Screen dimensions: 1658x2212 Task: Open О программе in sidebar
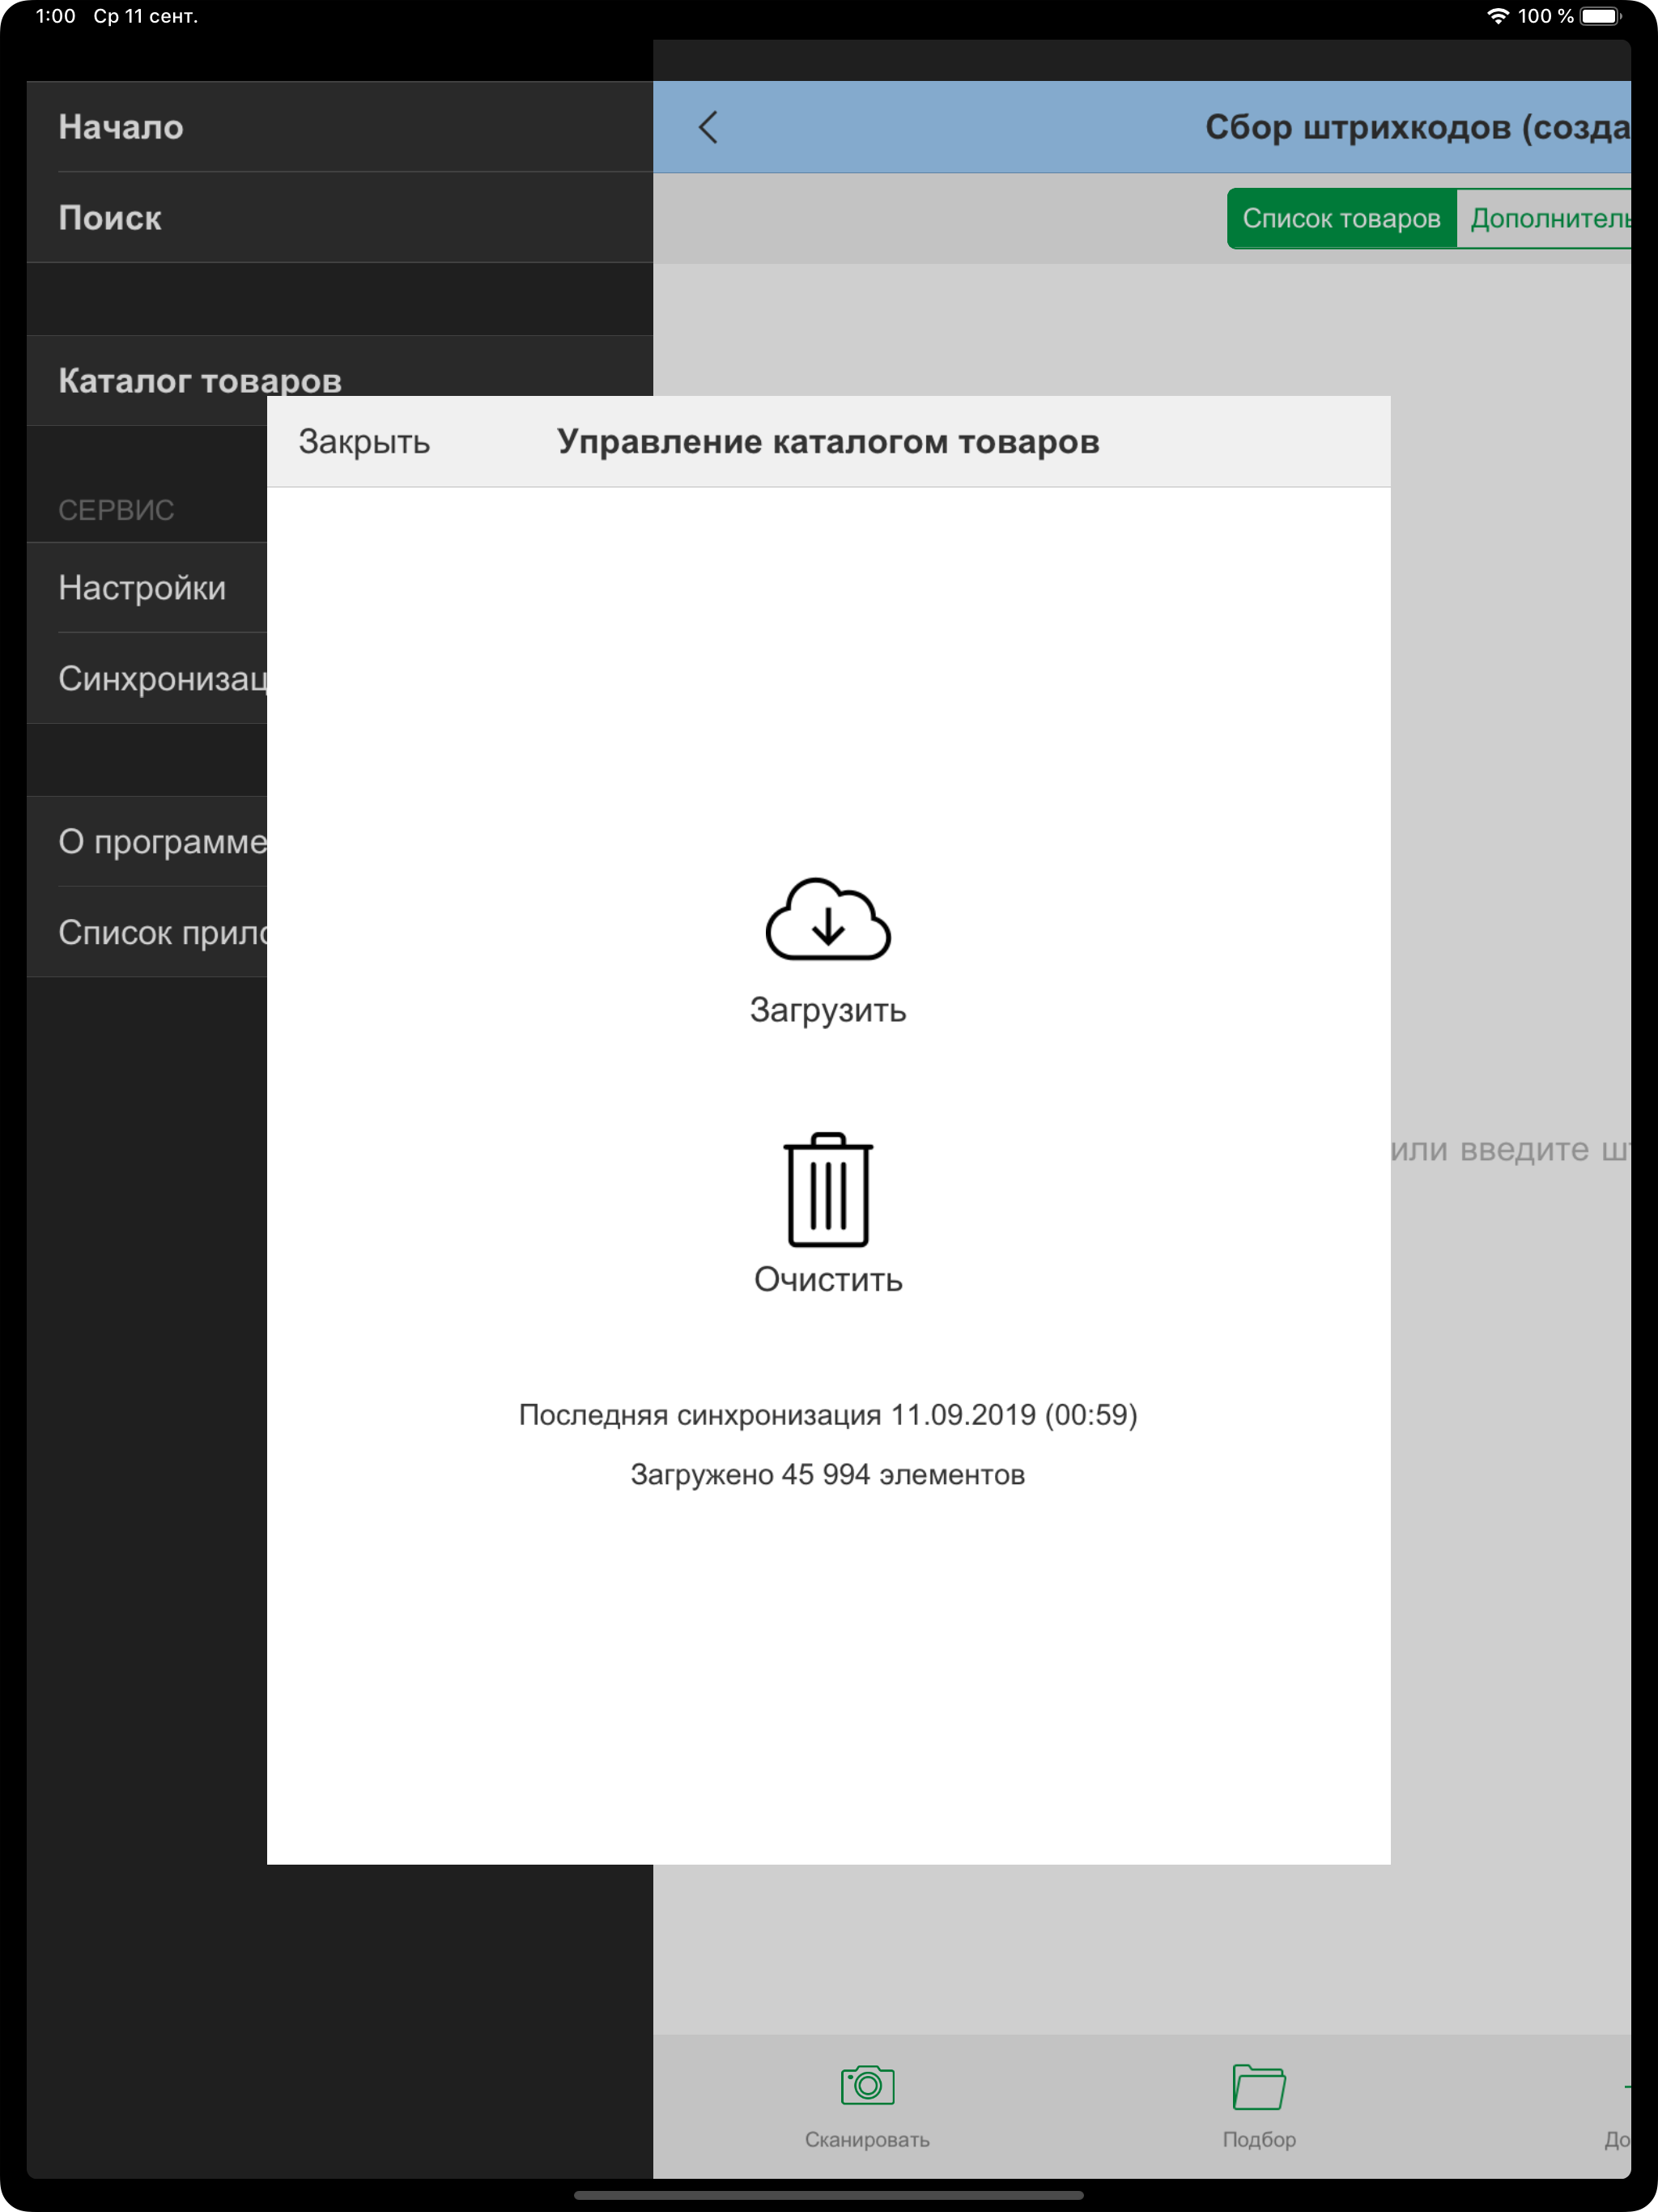point(147,841)
